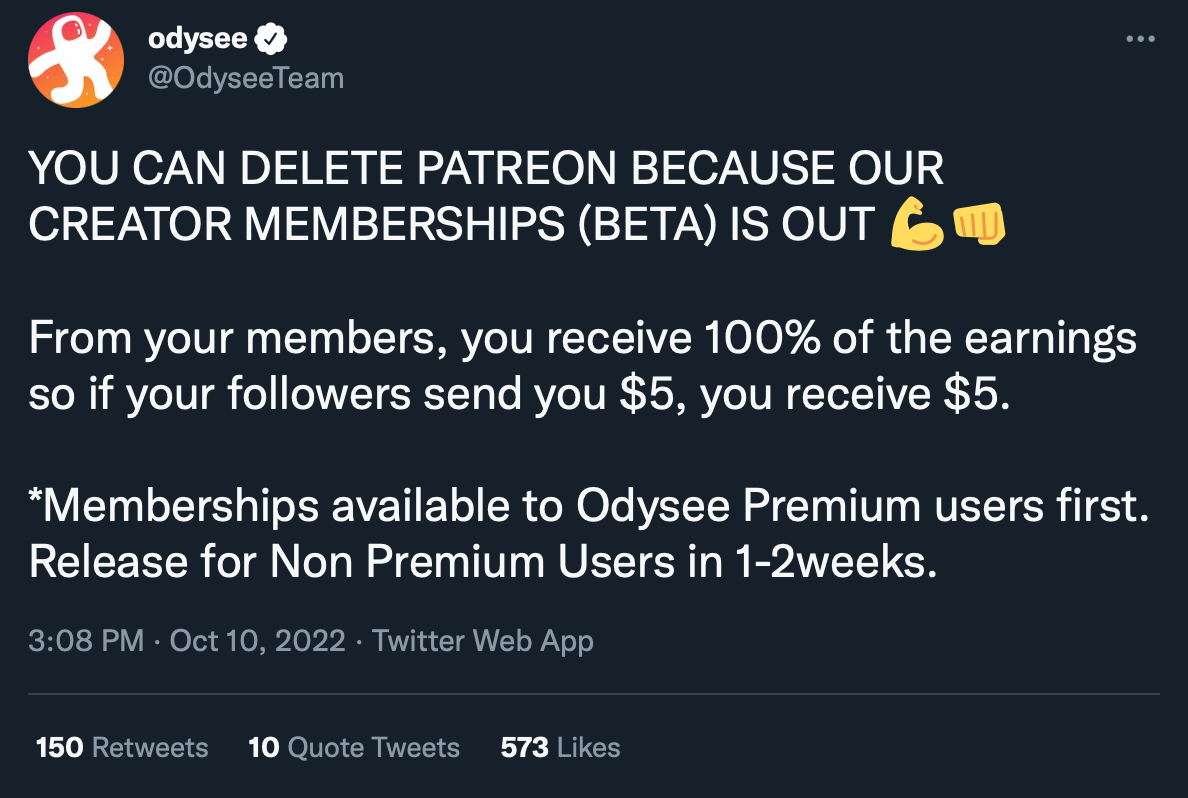Click the verified badge next to odysee
This screenshot has width=1188, height=798.
tap(270, 39)
